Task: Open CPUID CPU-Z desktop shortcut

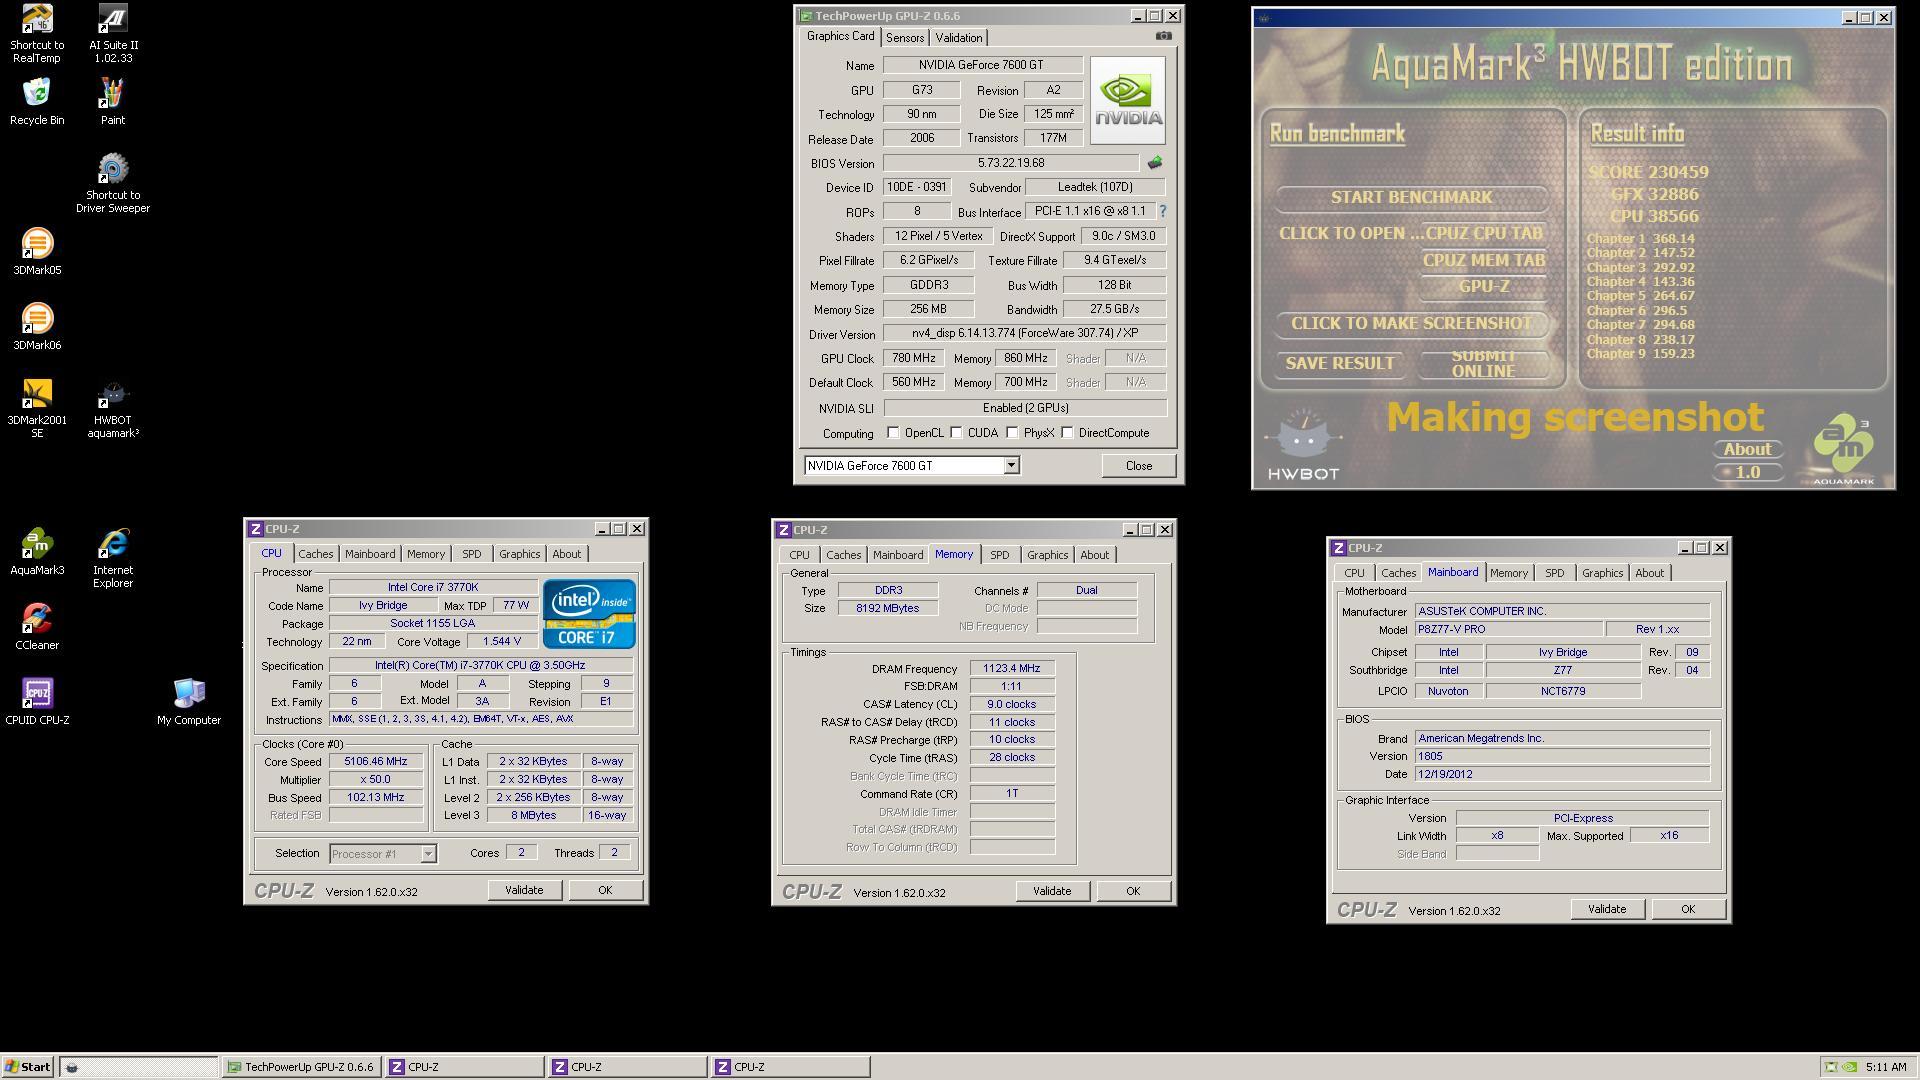Action: tap(37, 702)
